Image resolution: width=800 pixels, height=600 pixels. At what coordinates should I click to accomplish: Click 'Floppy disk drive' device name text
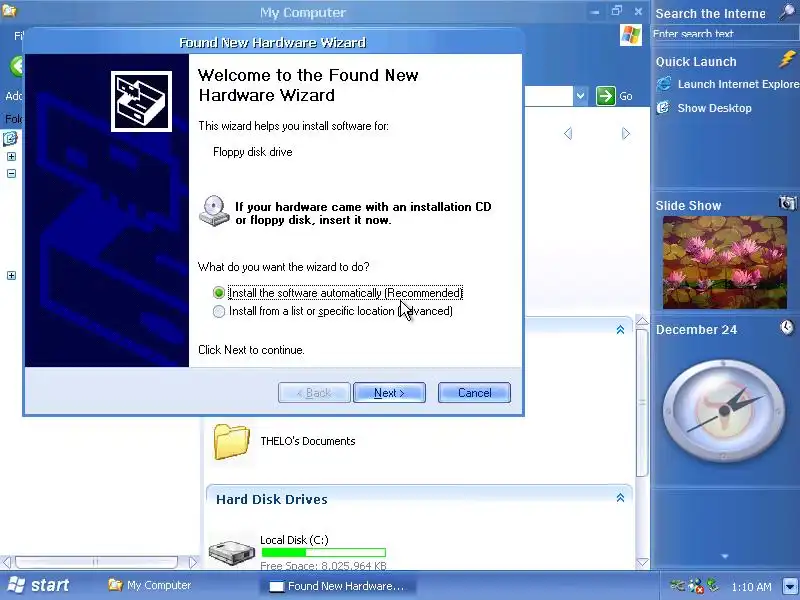click(253, 152)
